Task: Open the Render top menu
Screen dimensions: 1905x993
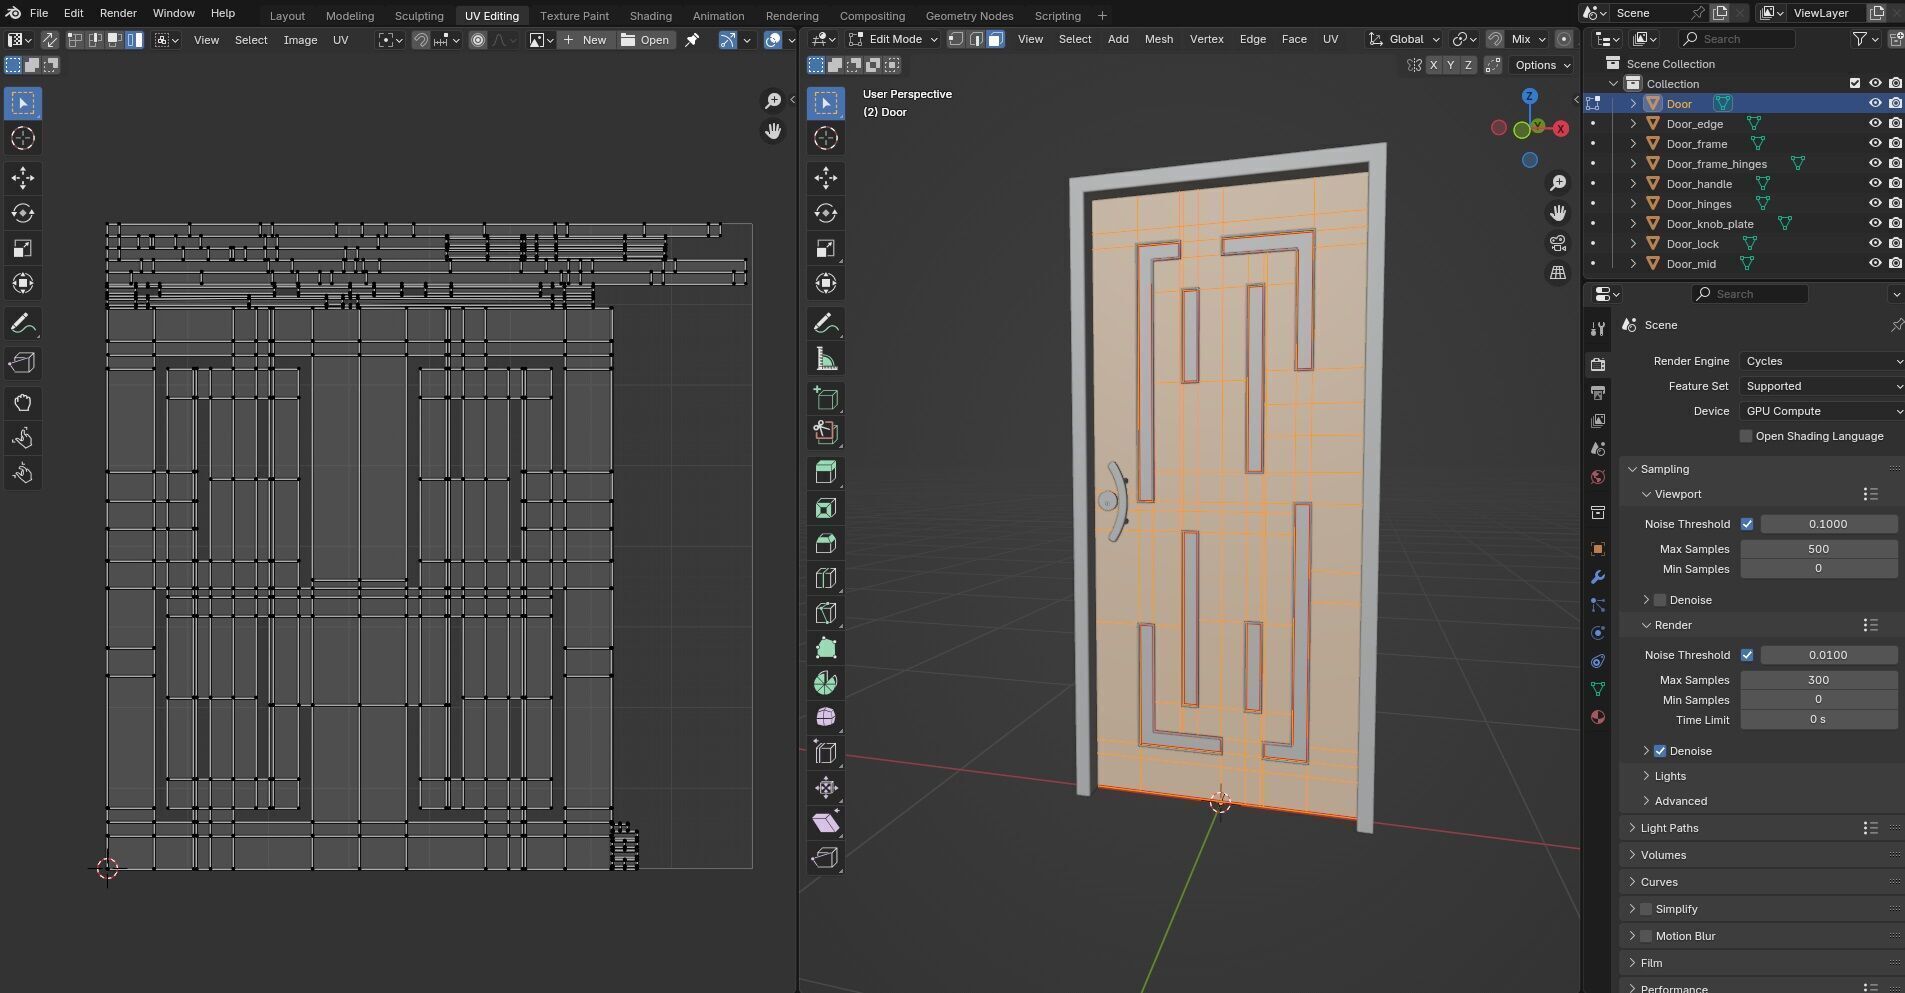Action: [x=118, y=13]
